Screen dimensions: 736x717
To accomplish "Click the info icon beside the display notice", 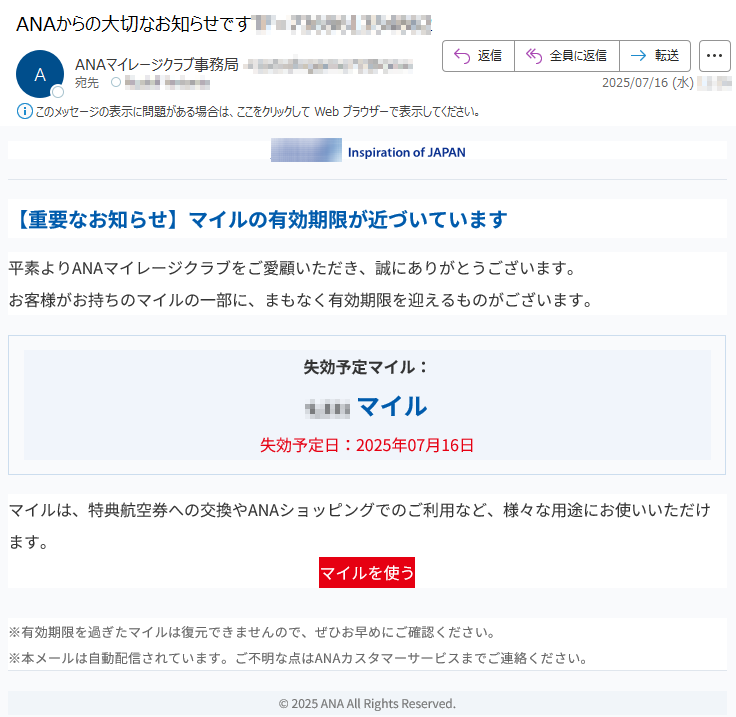I will [24, 112].
